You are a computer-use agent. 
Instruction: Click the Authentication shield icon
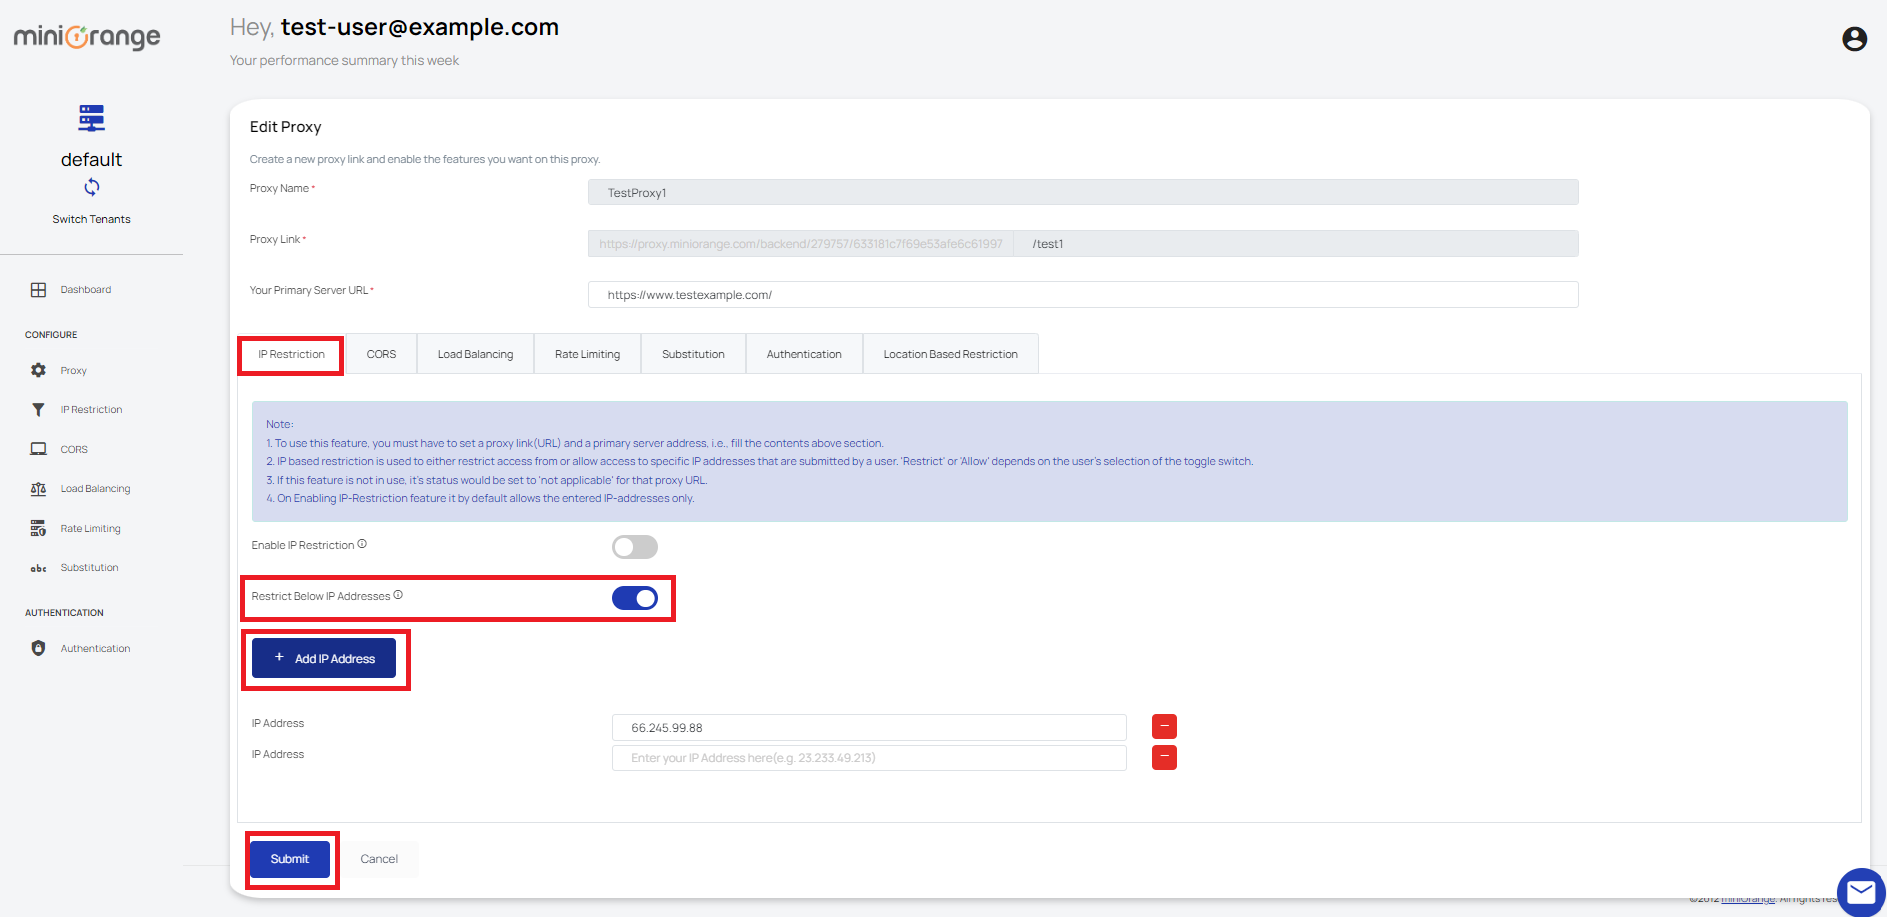pyautogui.click(x=38, y=648)
